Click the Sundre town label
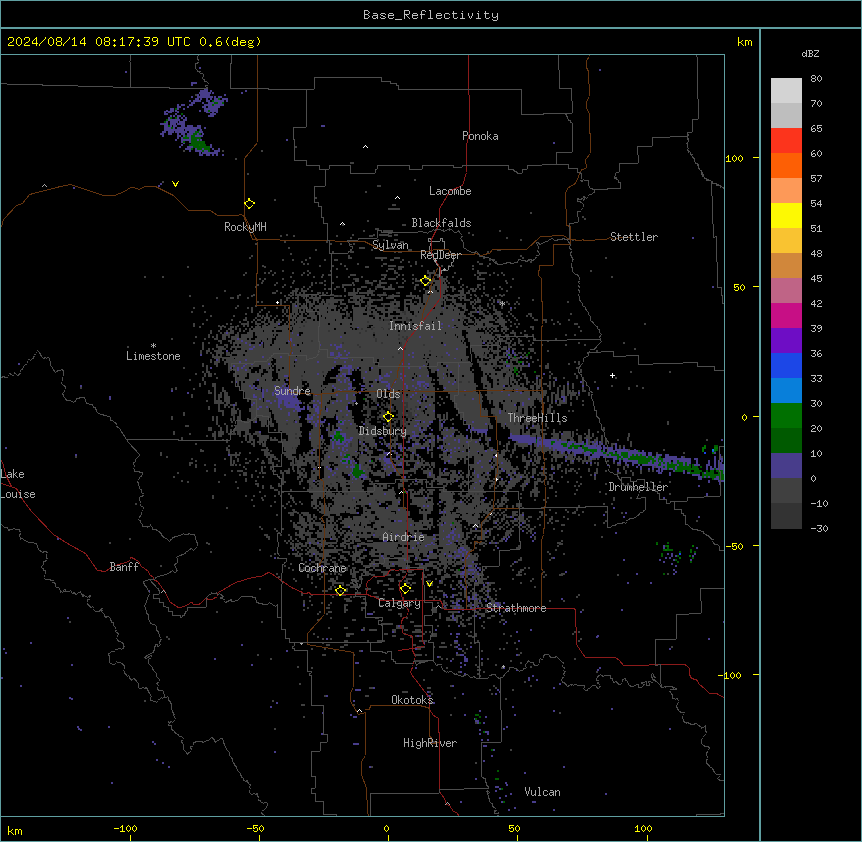 coord(292,391)
